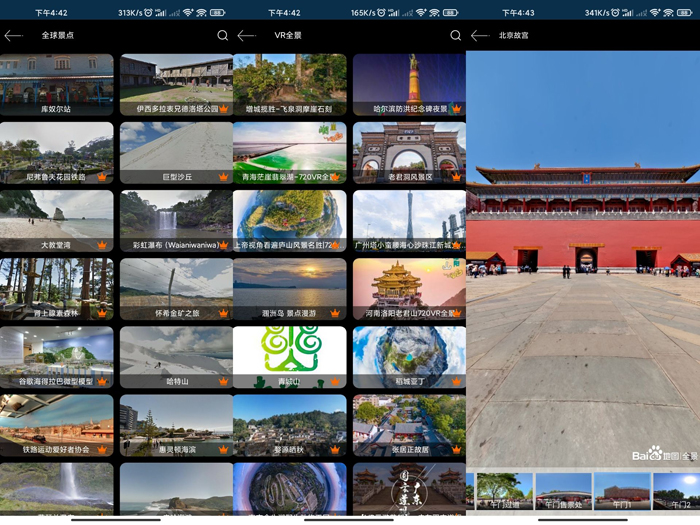Tap the crown icon on 巨型沙丘
The image size is (700, 525).
[x=223, y=177]
